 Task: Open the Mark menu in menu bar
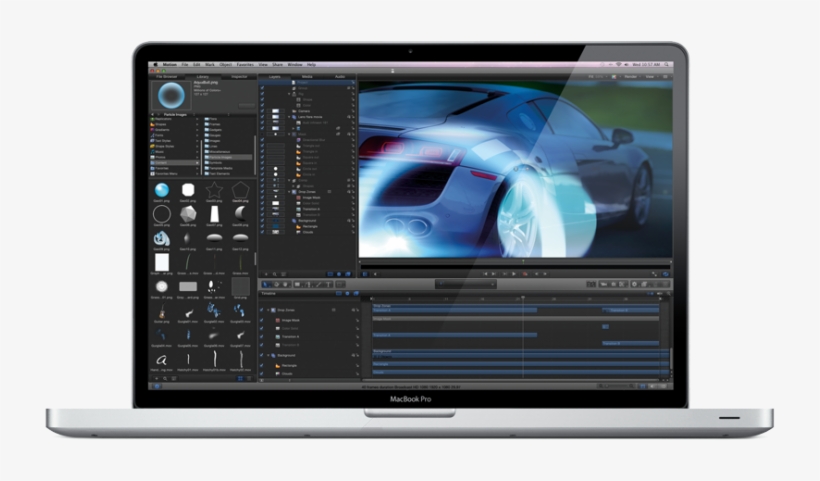[x=210, y=64]
